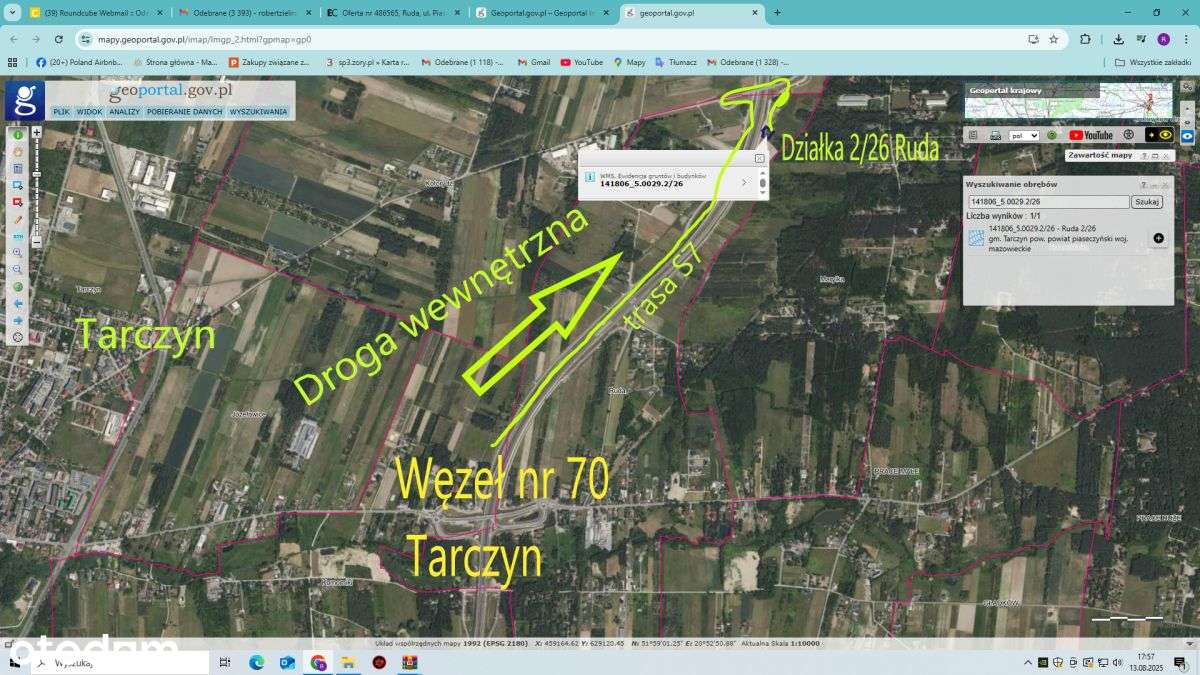Click the map zoom slider handle
The height and width of the screenshot is (675, 1200).
click(37, 174)
